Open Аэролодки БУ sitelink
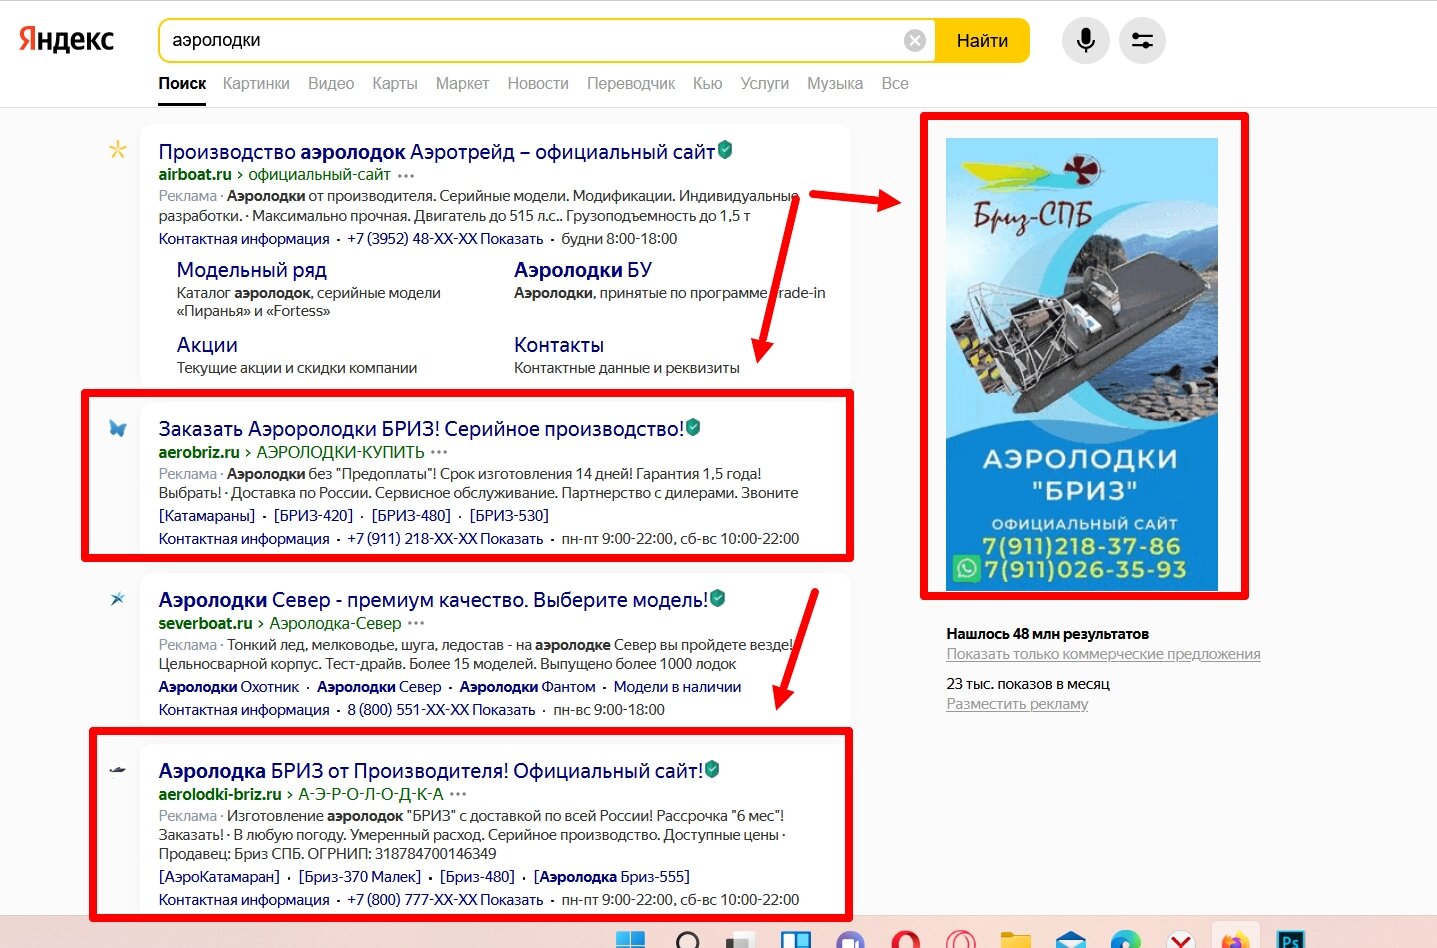Image resolution: width=1437 pixels, height=948 pixels. coord(583,270)
